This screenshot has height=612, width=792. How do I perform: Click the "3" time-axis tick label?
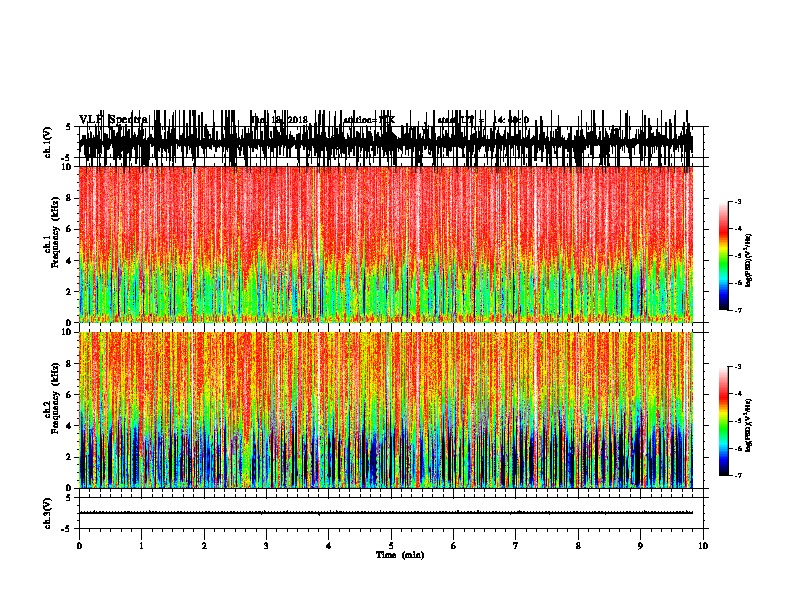click(266, 546)
